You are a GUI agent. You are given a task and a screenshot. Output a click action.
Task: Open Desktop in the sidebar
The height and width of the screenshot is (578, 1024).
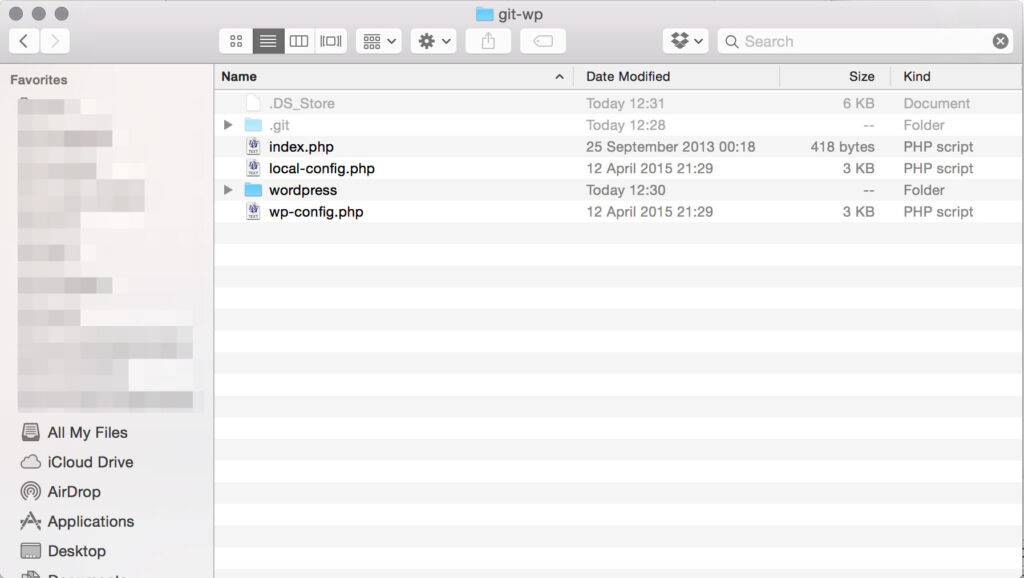pos(76,551)
